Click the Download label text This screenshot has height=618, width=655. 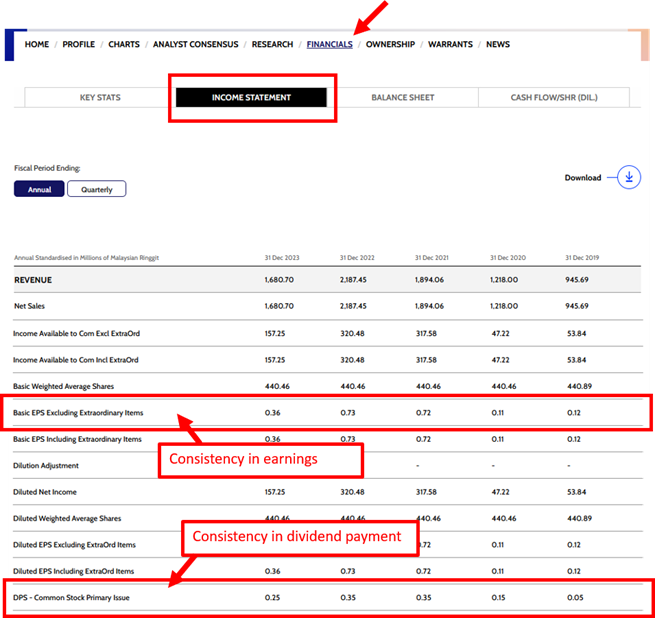(583, 178)
